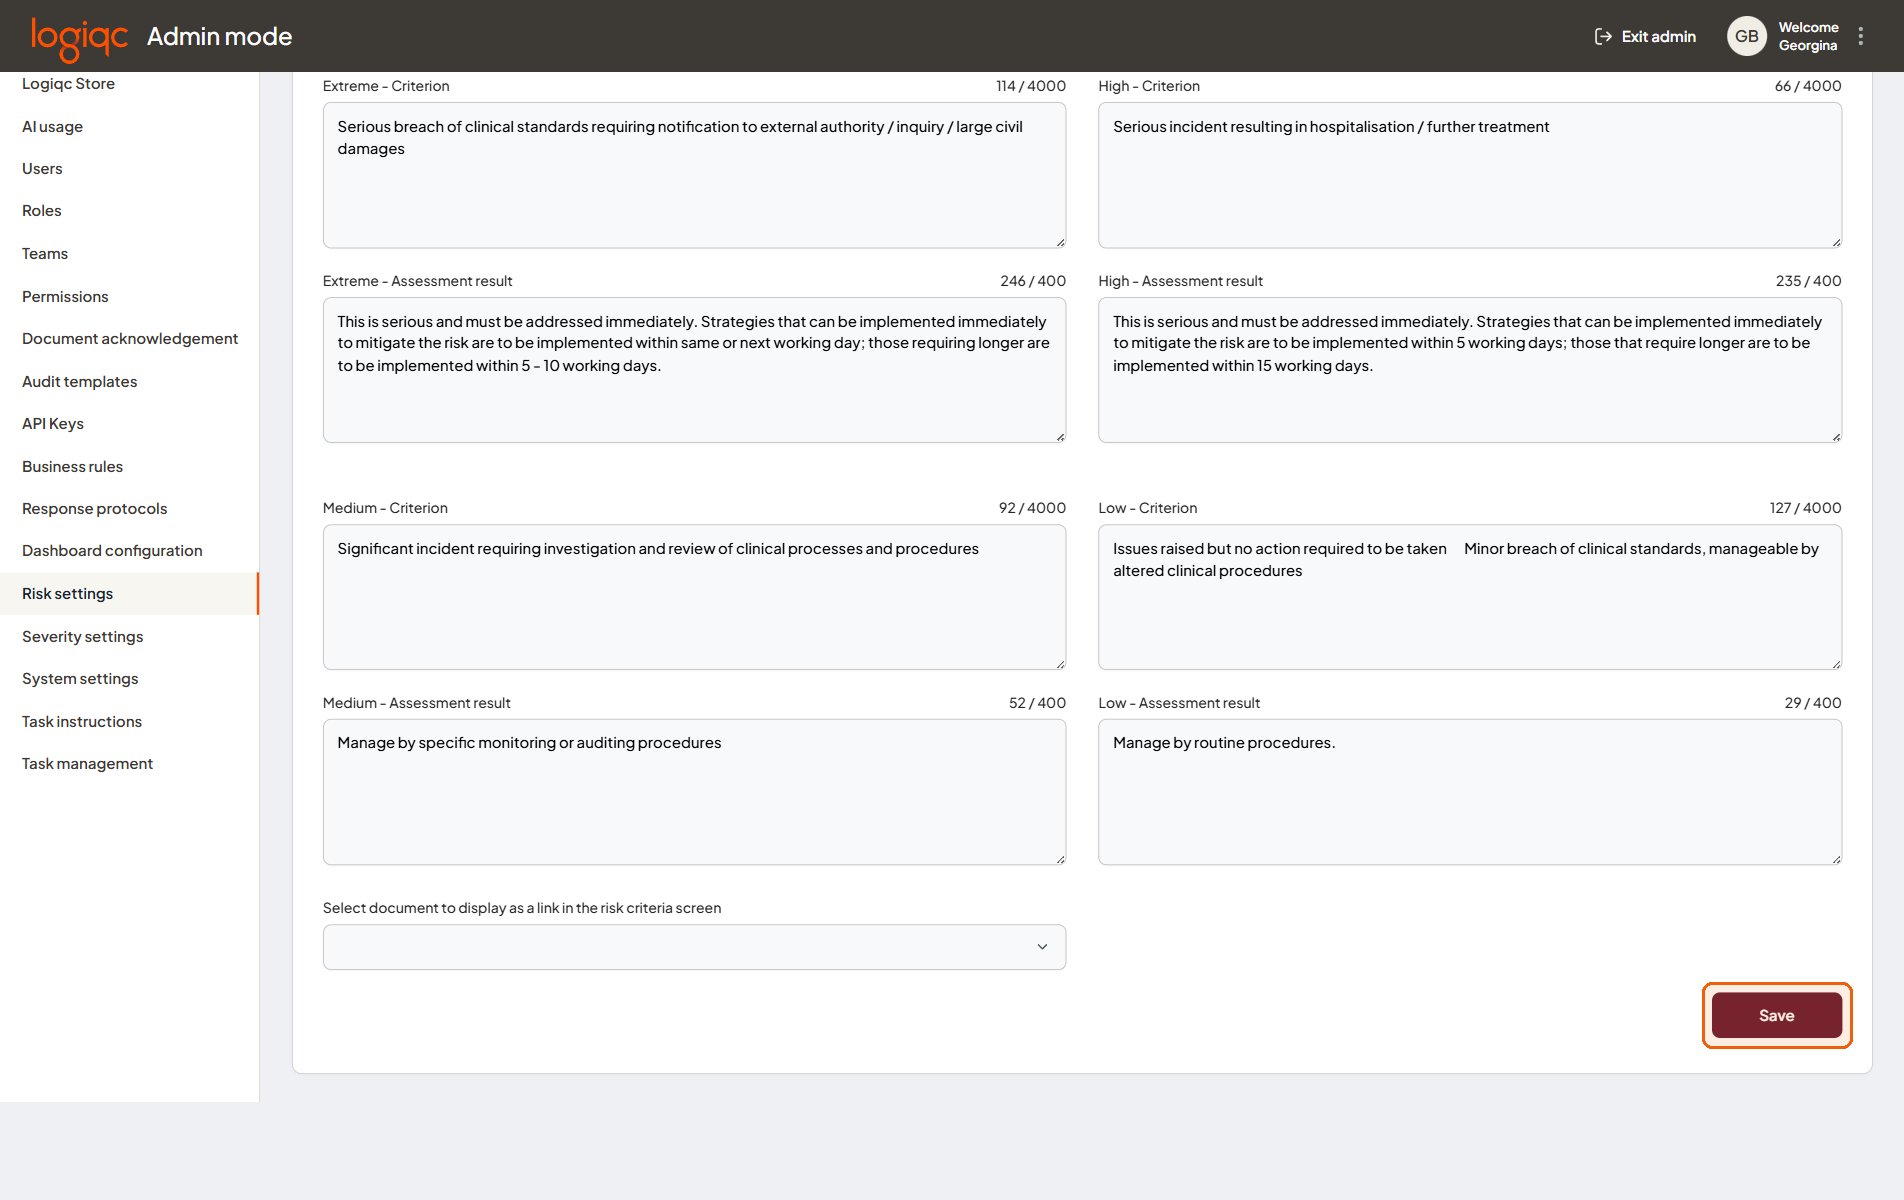Navigate to Teams
Screen dimensions: 1904x1200
coord(45,254)
